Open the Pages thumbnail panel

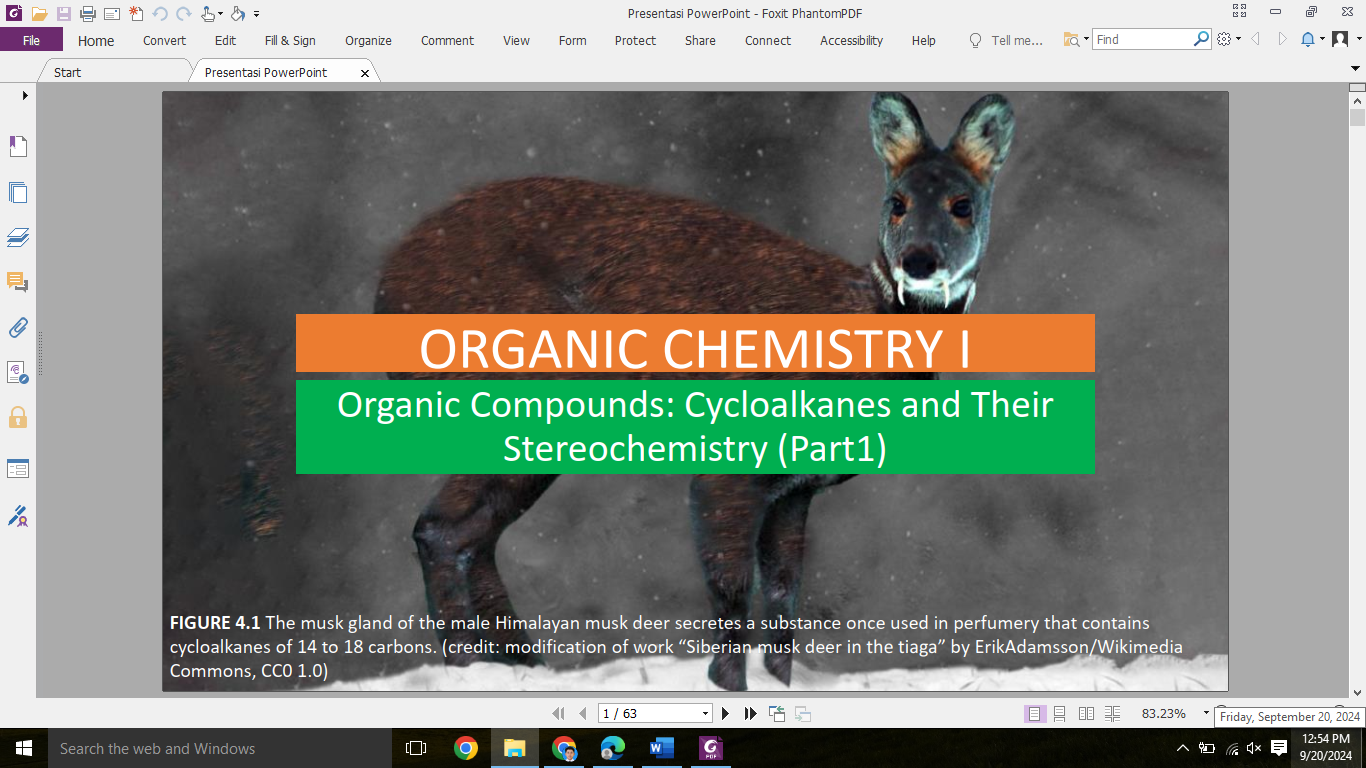(x=18, y=193)
